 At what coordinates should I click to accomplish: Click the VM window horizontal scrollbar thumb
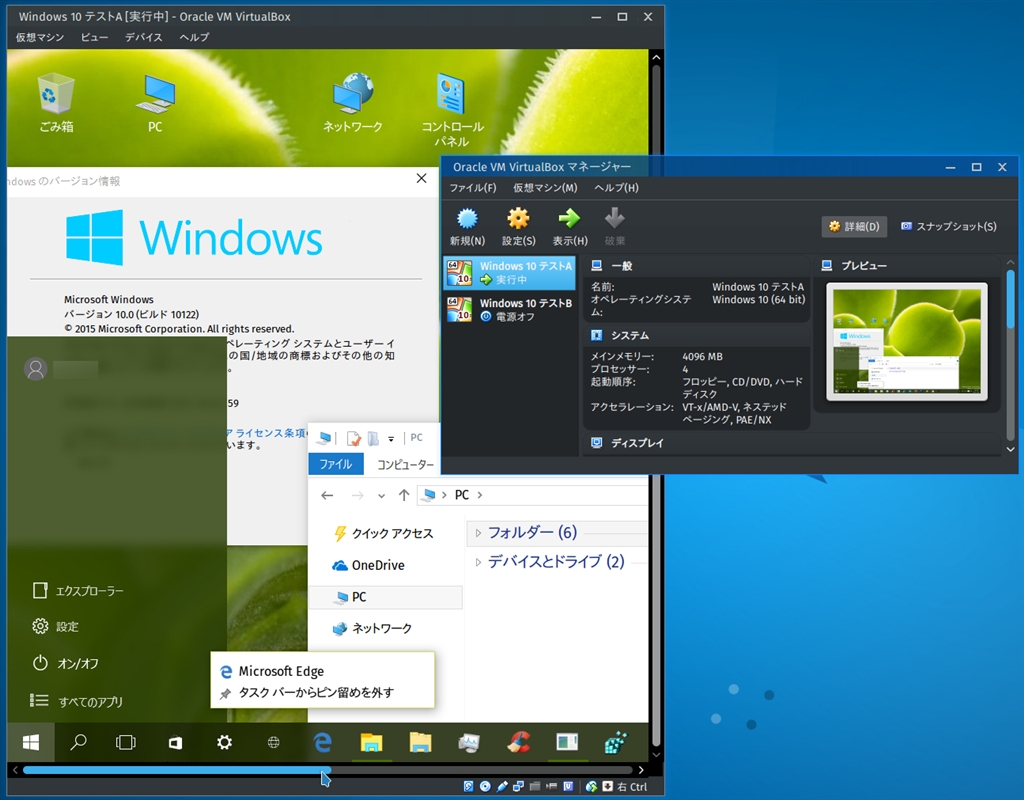point(177,770)
